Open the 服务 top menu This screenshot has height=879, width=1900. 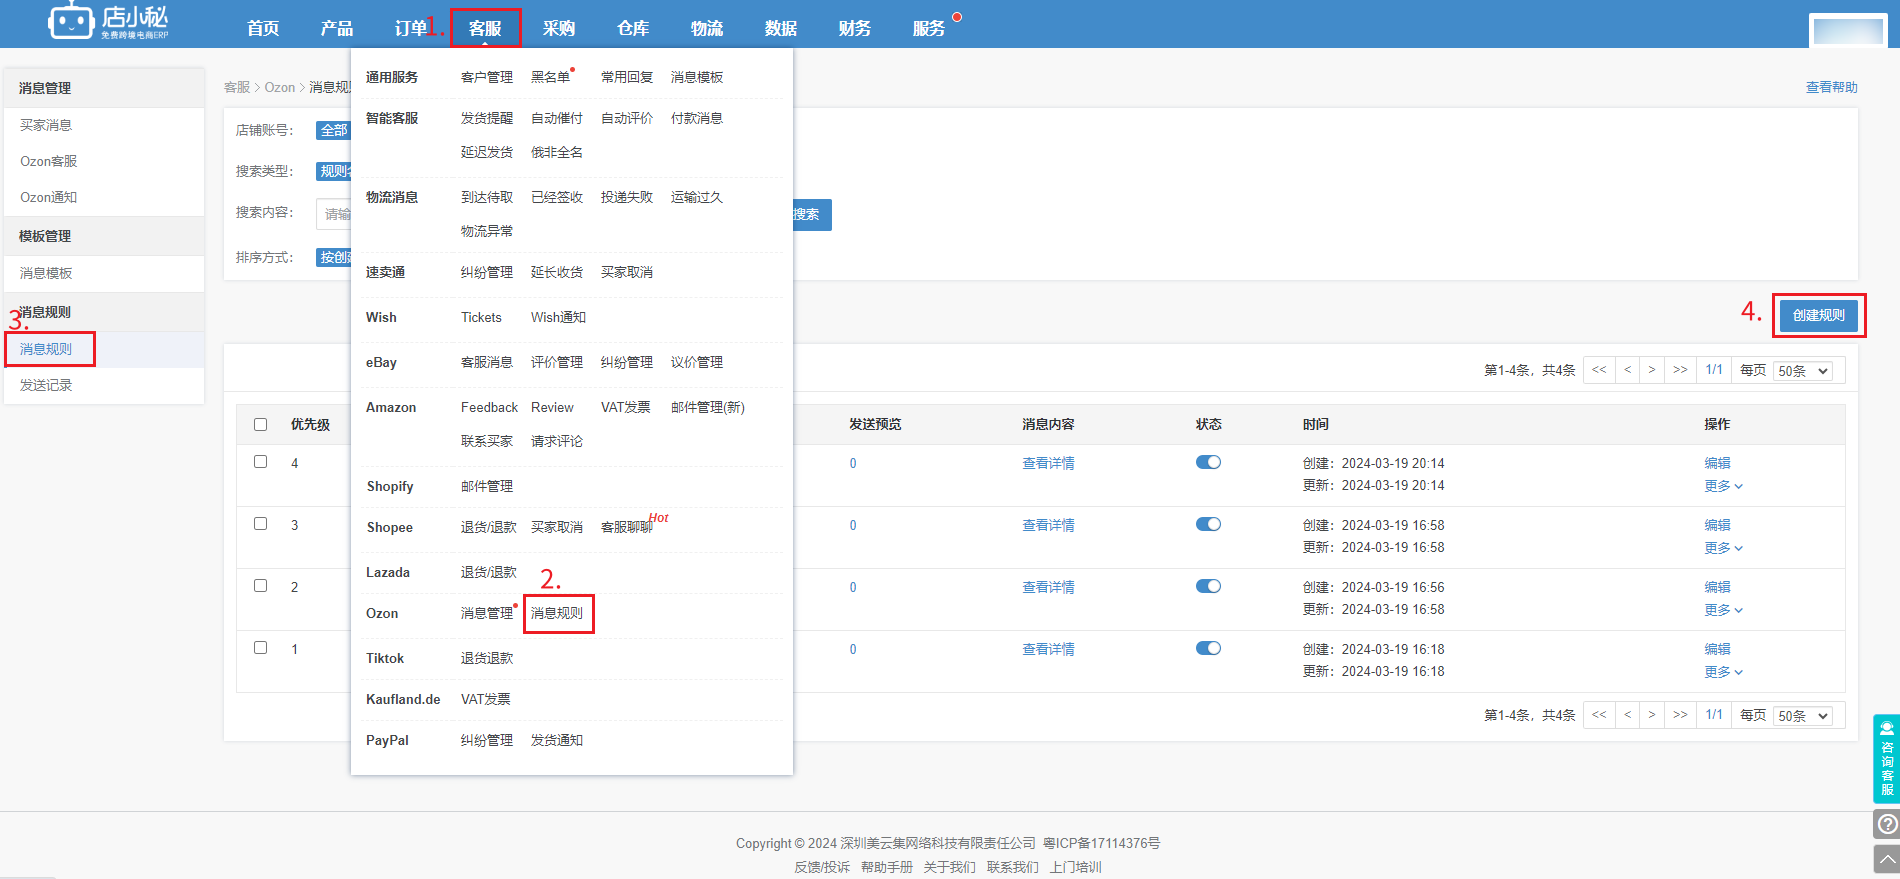tap(929, 28)
